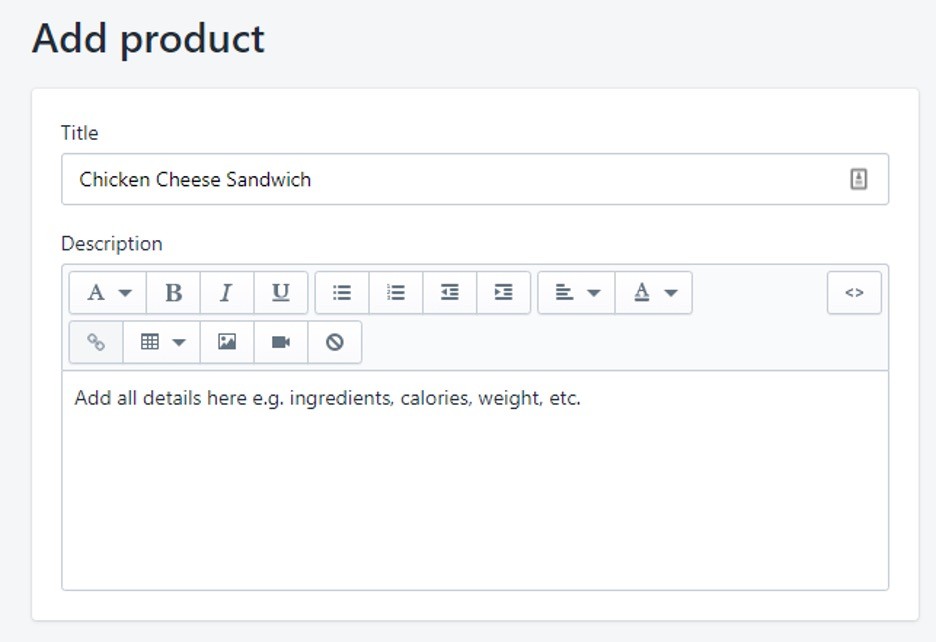Open the insert table dropdown
This screenshot has width=936, height=642.
click(x=161, y=342)
